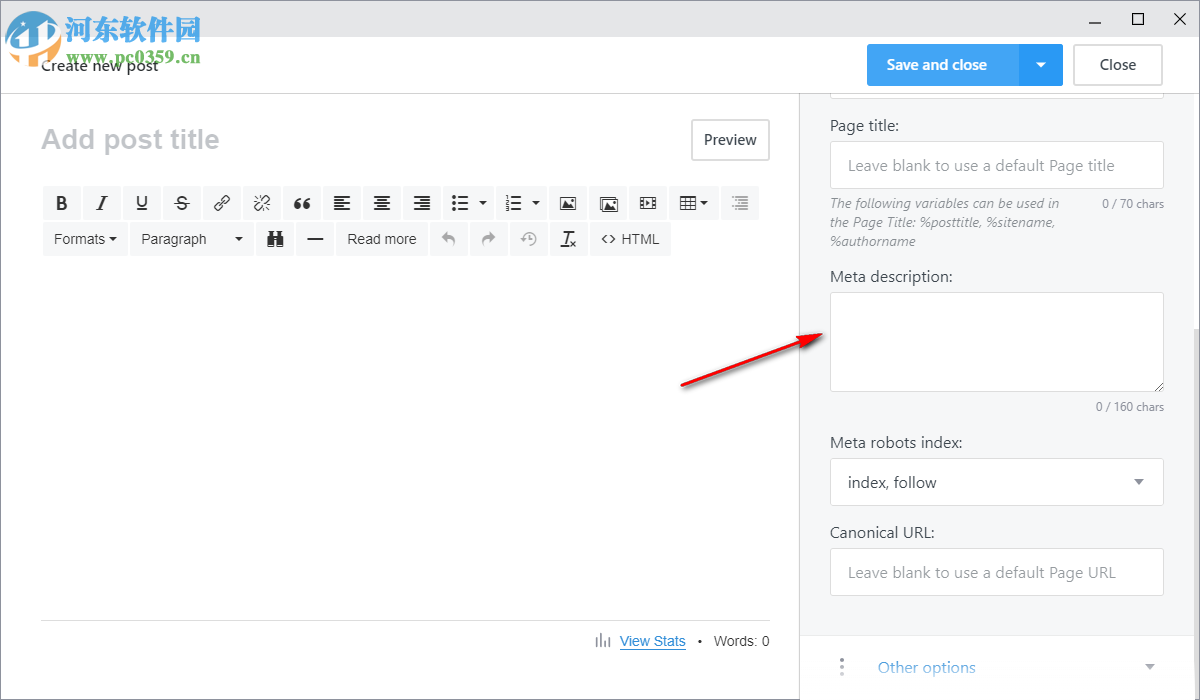Open the save options arrow dropdown
1200x700 pixels.
tap(1041, 65)
